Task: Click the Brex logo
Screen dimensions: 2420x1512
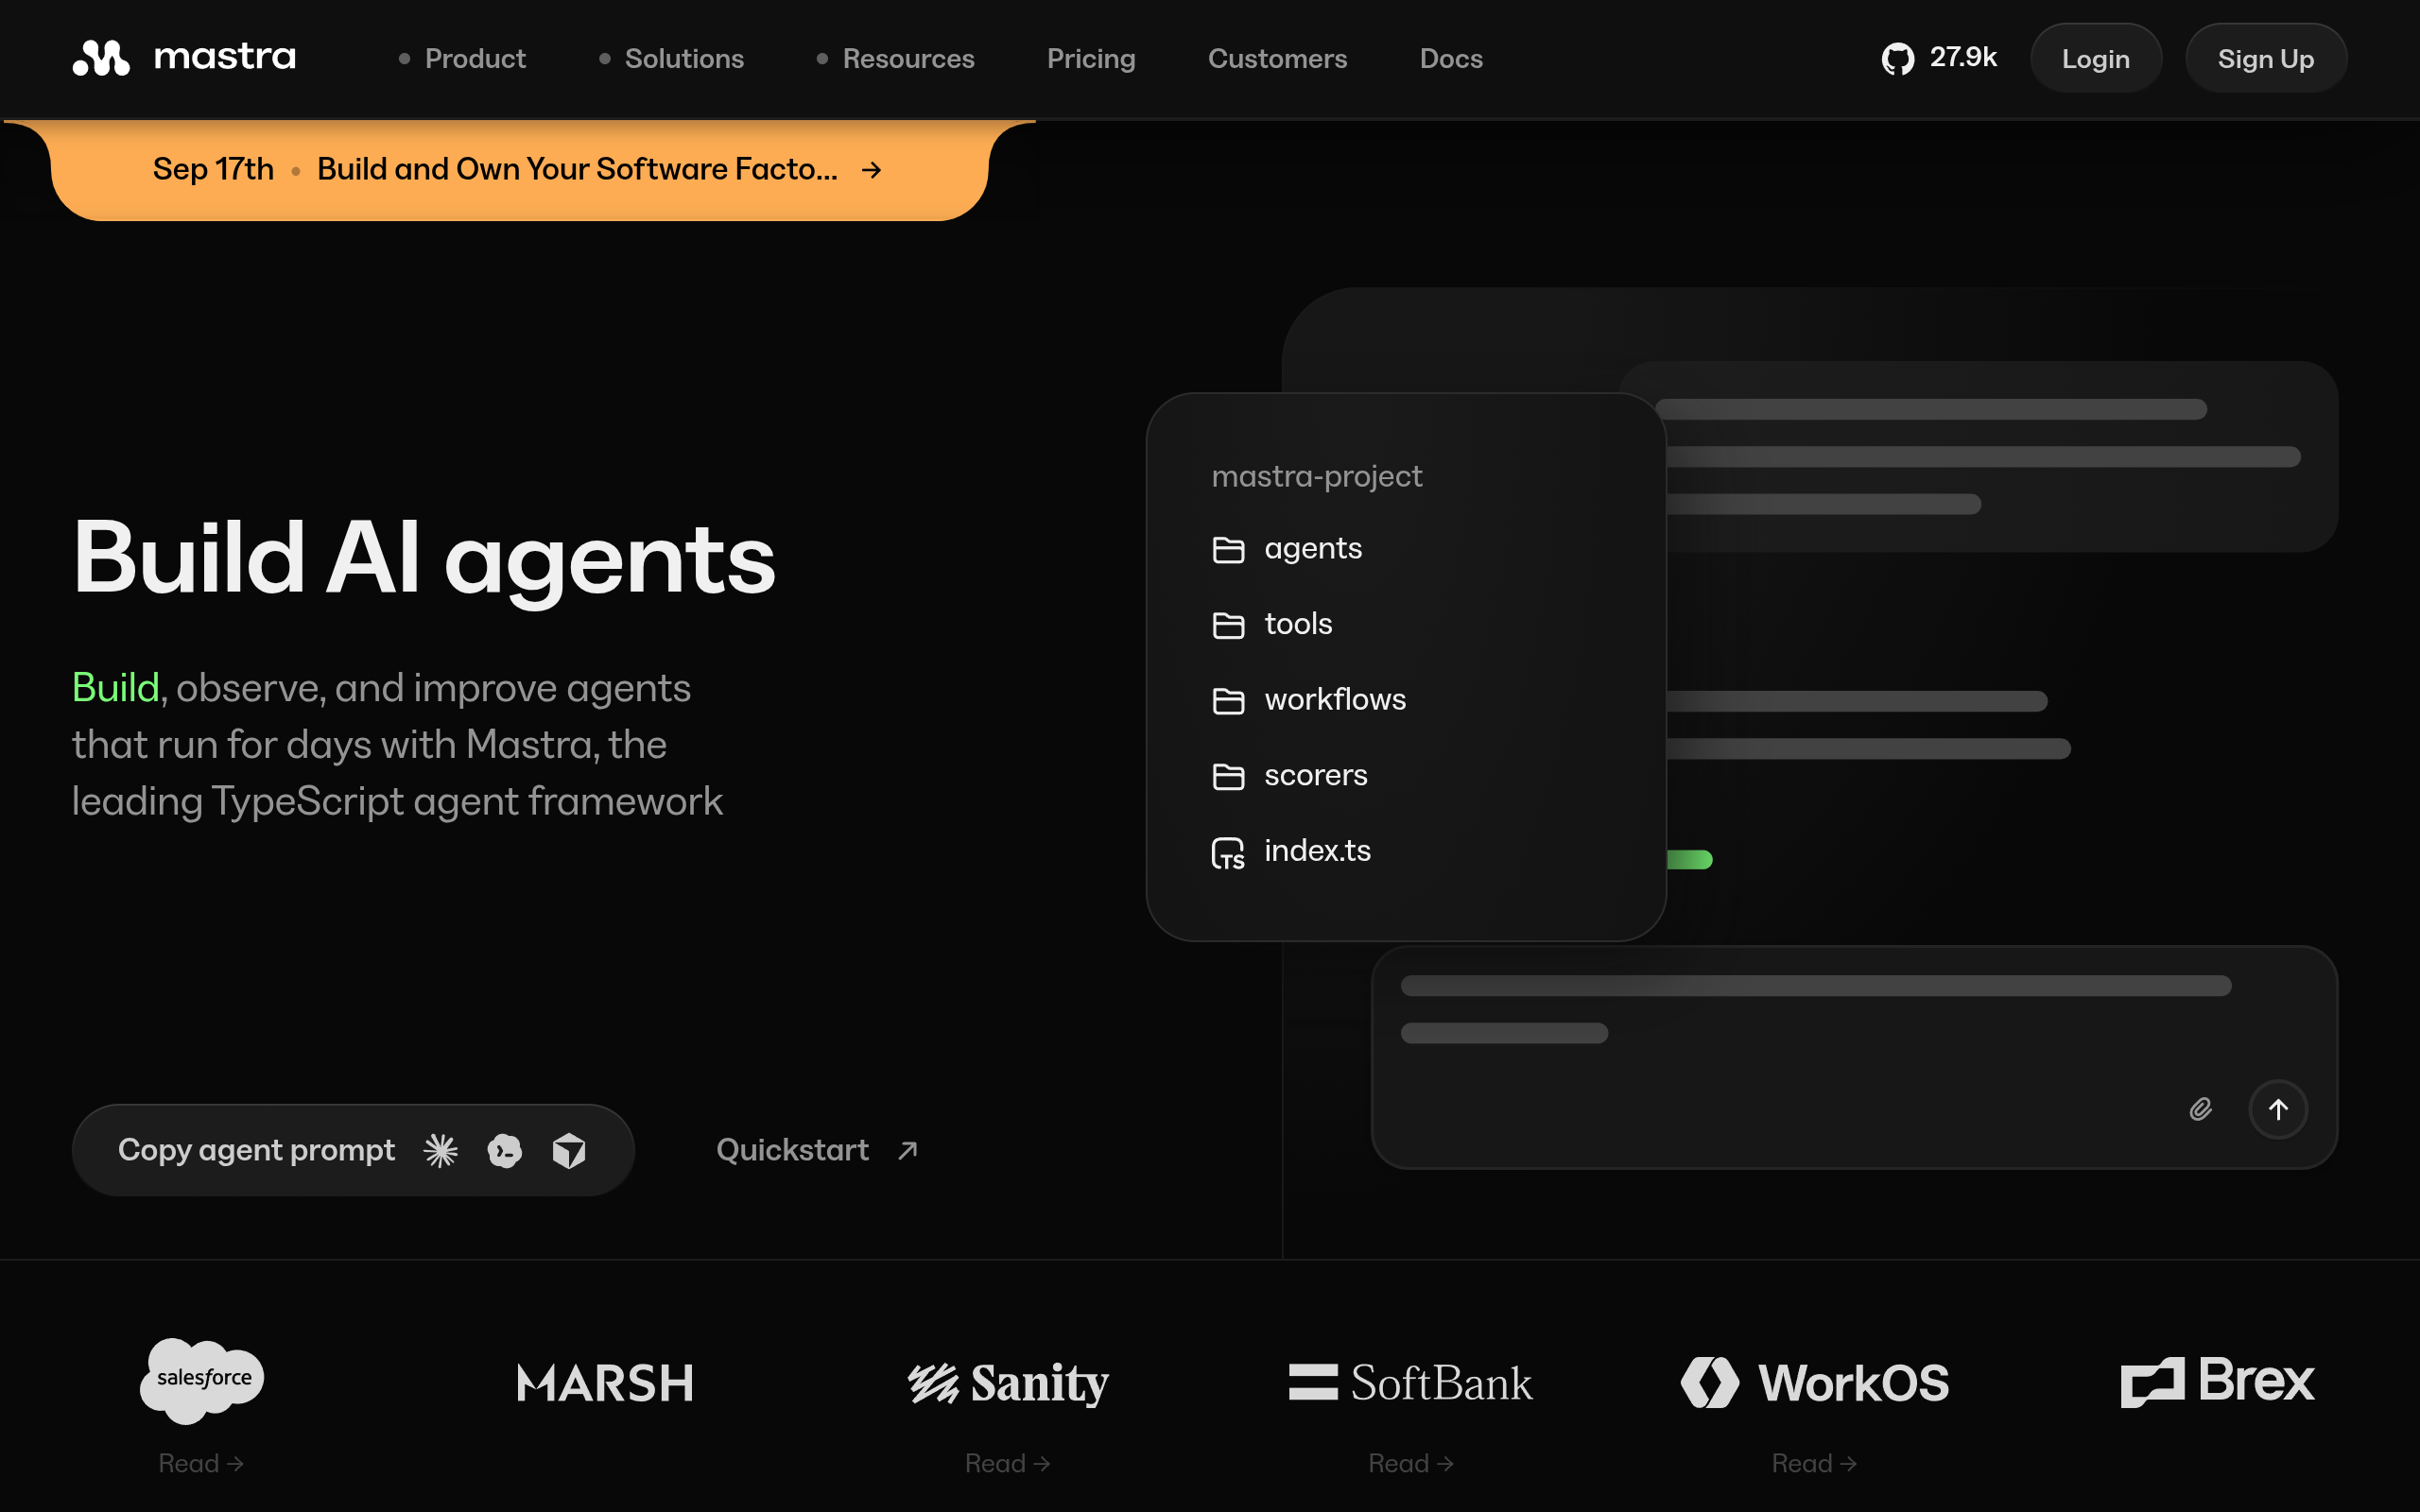Action: tap(2217, 1381)
